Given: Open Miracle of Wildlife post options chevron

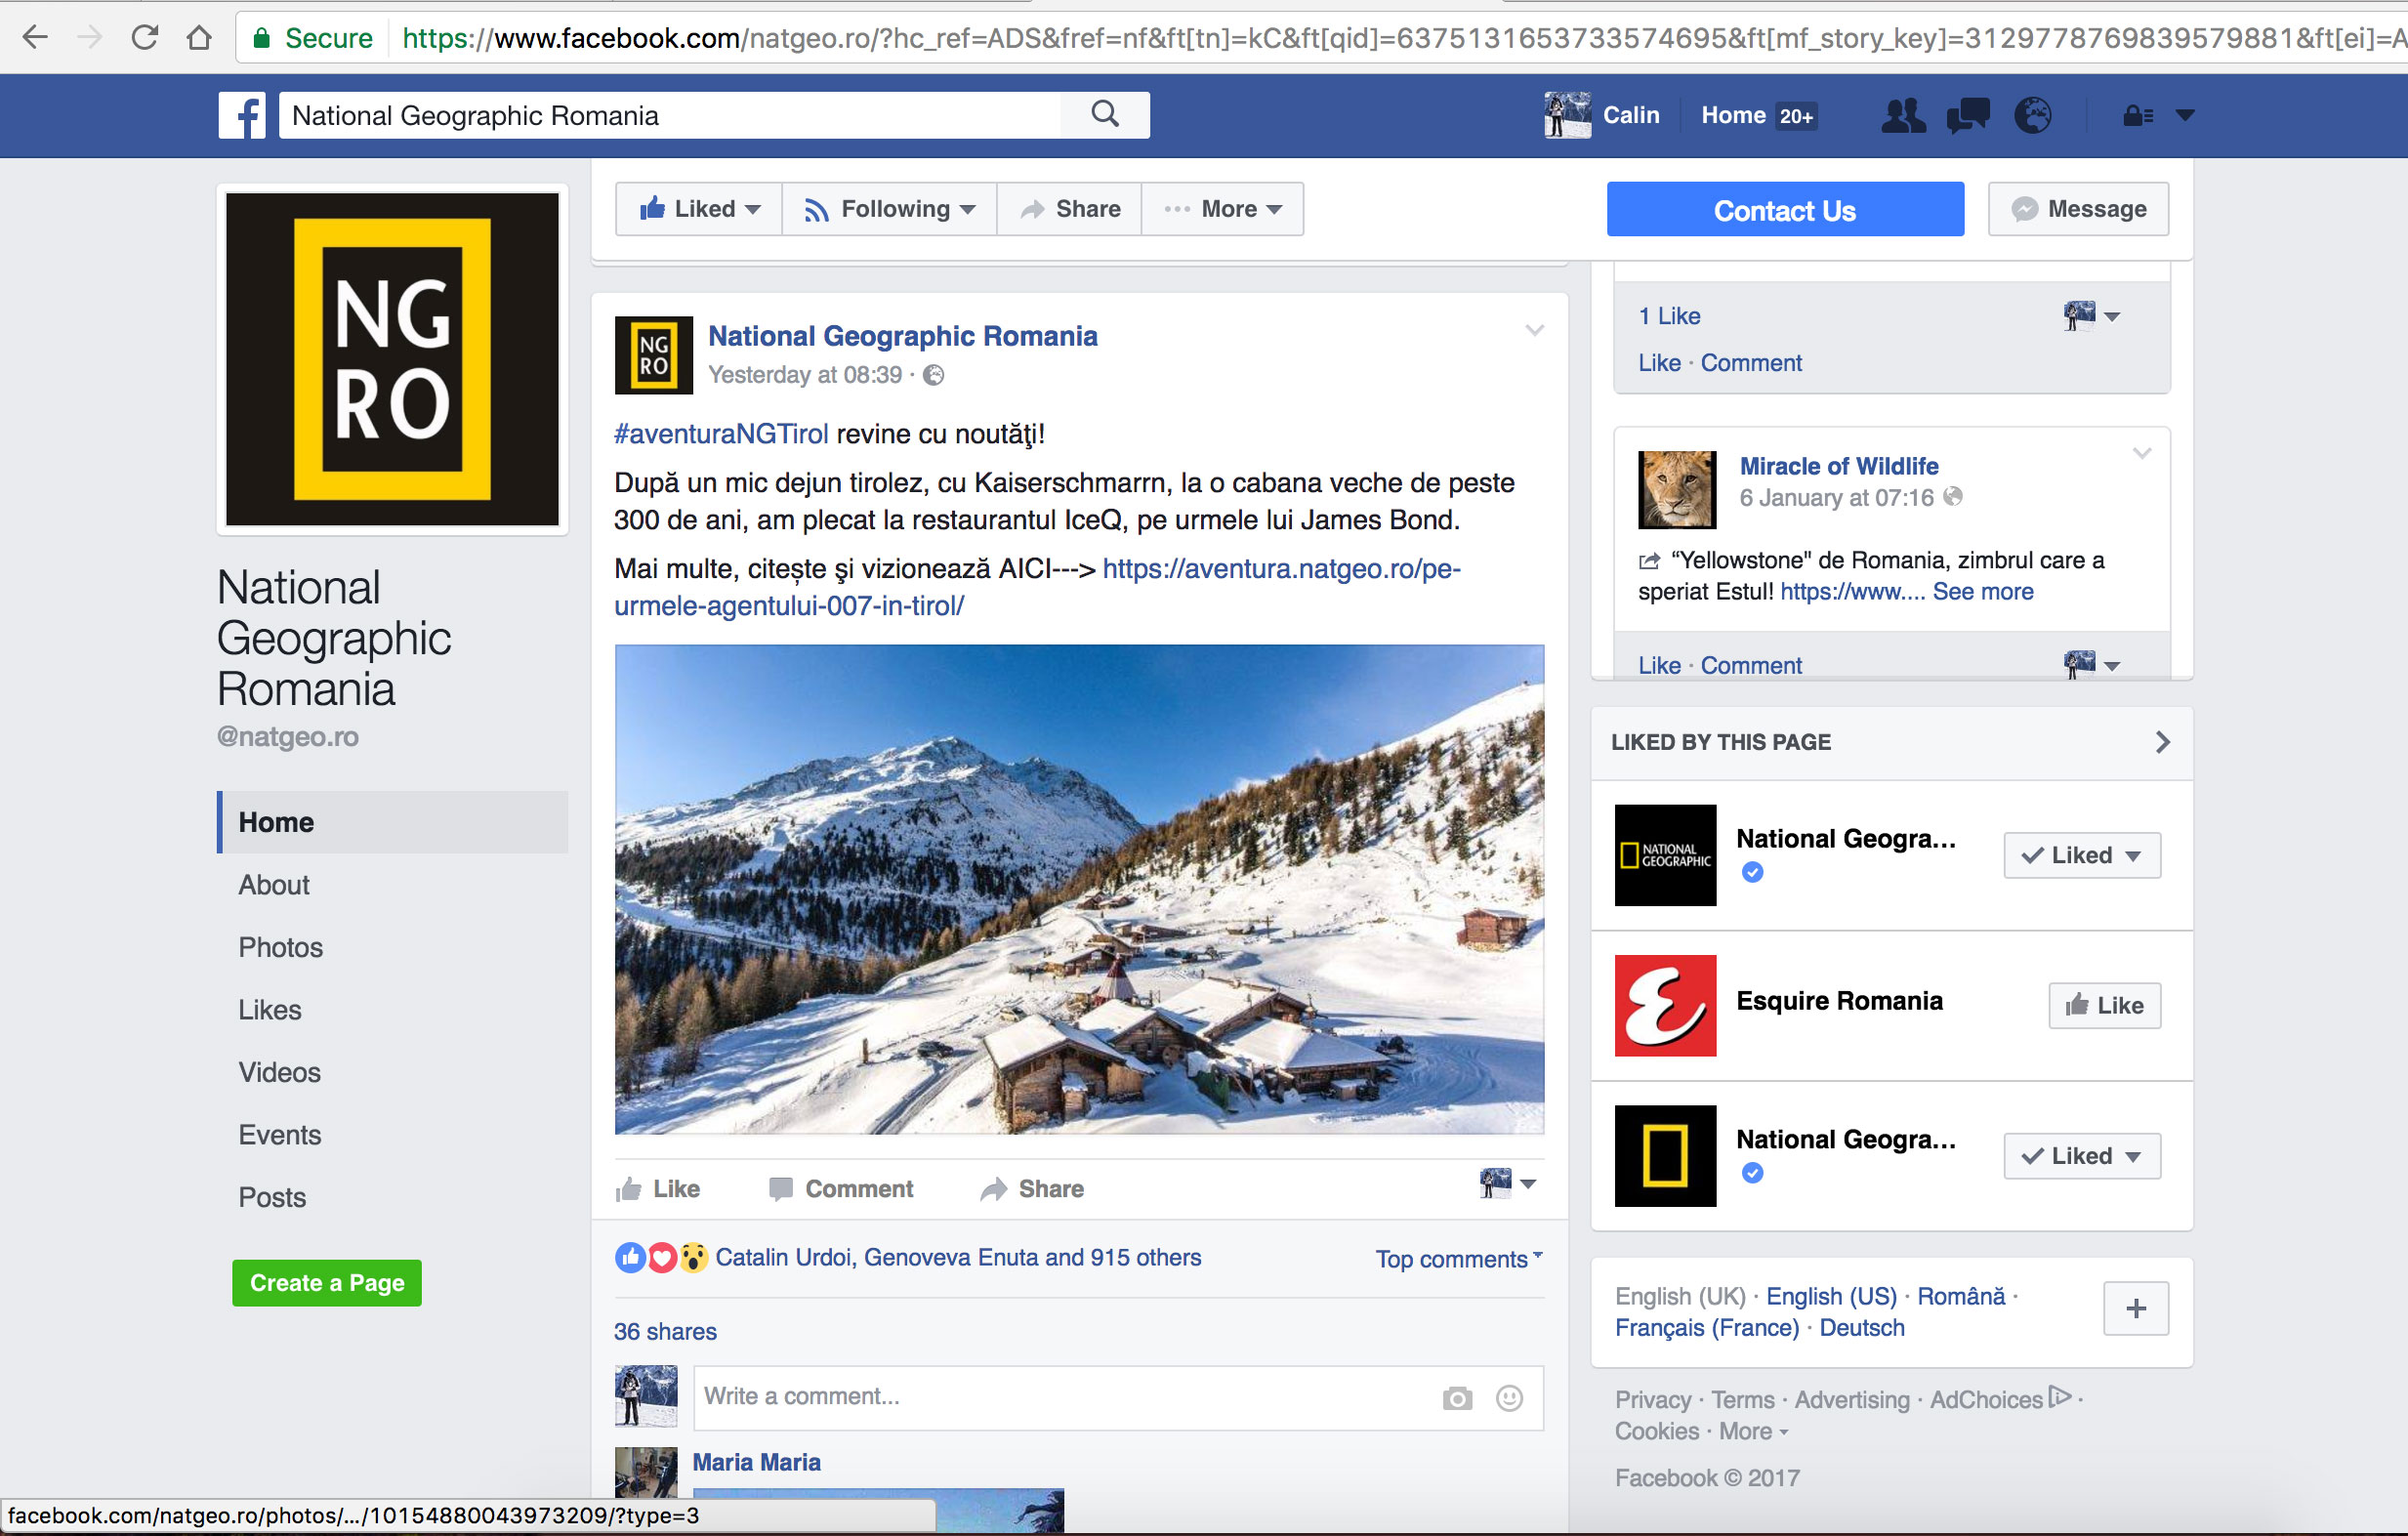Looking at the screenshot, I should [x=2142, y=453].
